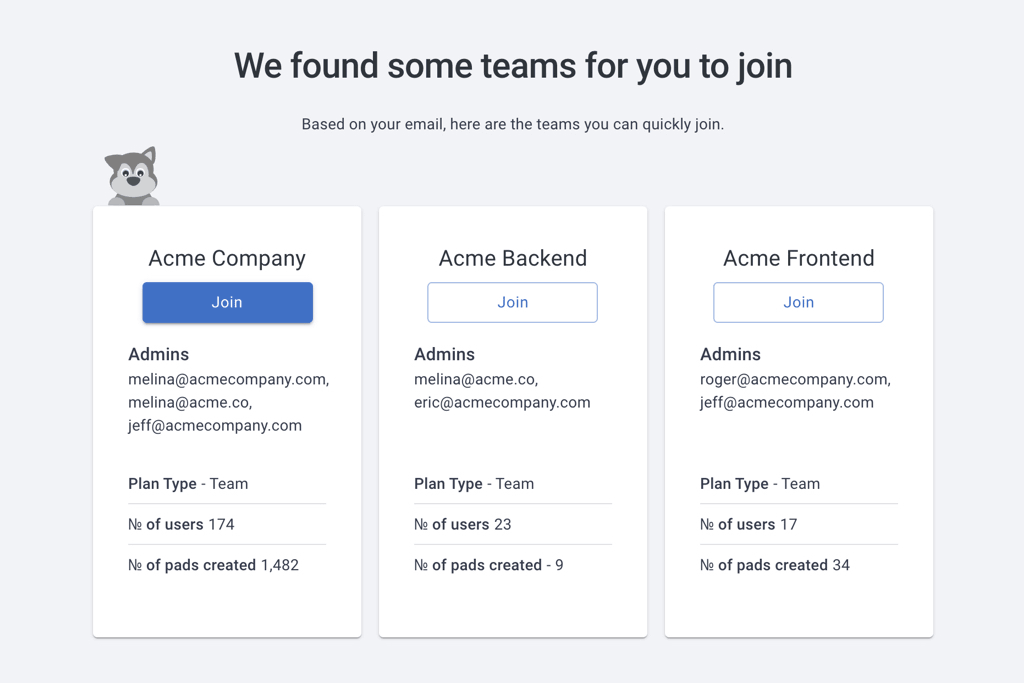Click the Admins label in Acme Company card

coord(158,354)
